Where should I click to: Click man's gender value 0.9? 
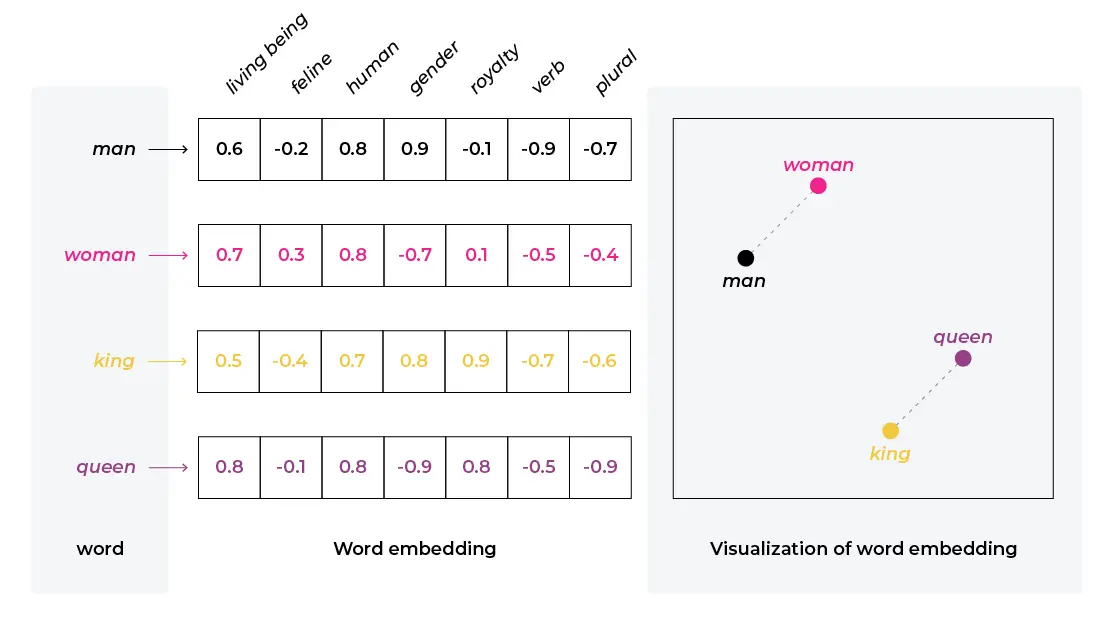click(x=414, y=150)
